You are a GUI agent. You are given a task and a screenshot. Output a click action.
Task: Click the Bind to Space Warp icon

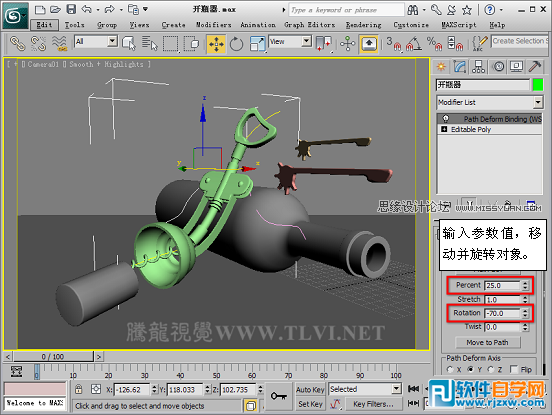[59, 43]
